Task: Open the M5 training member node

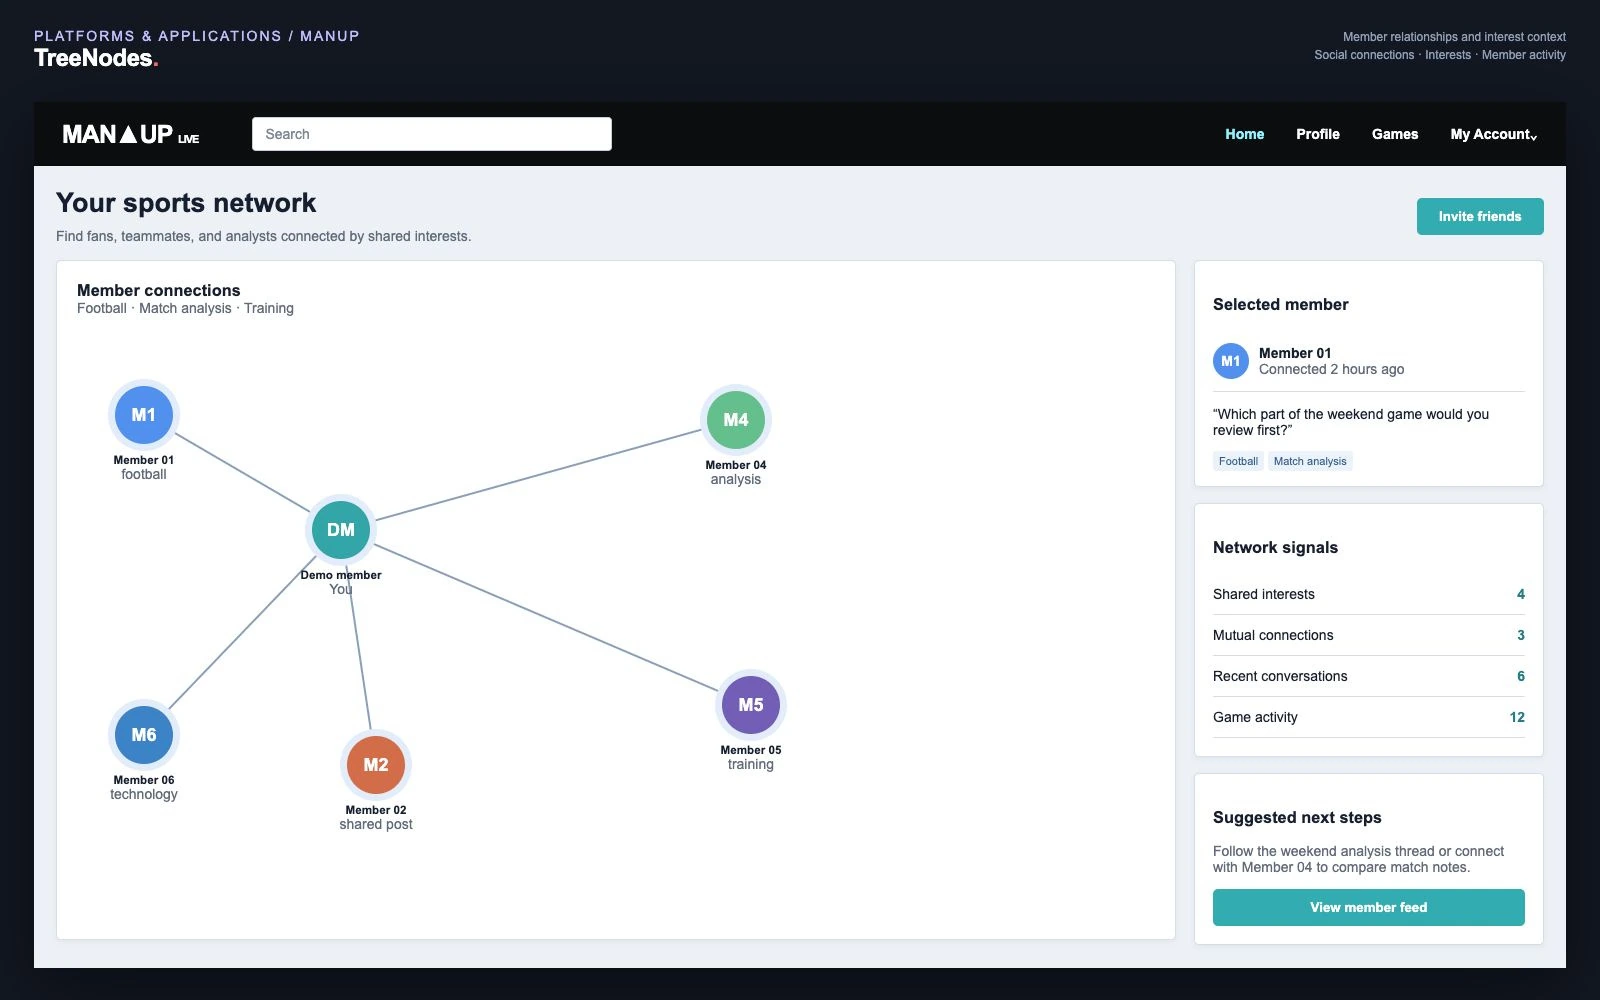Action: (751, 705)
